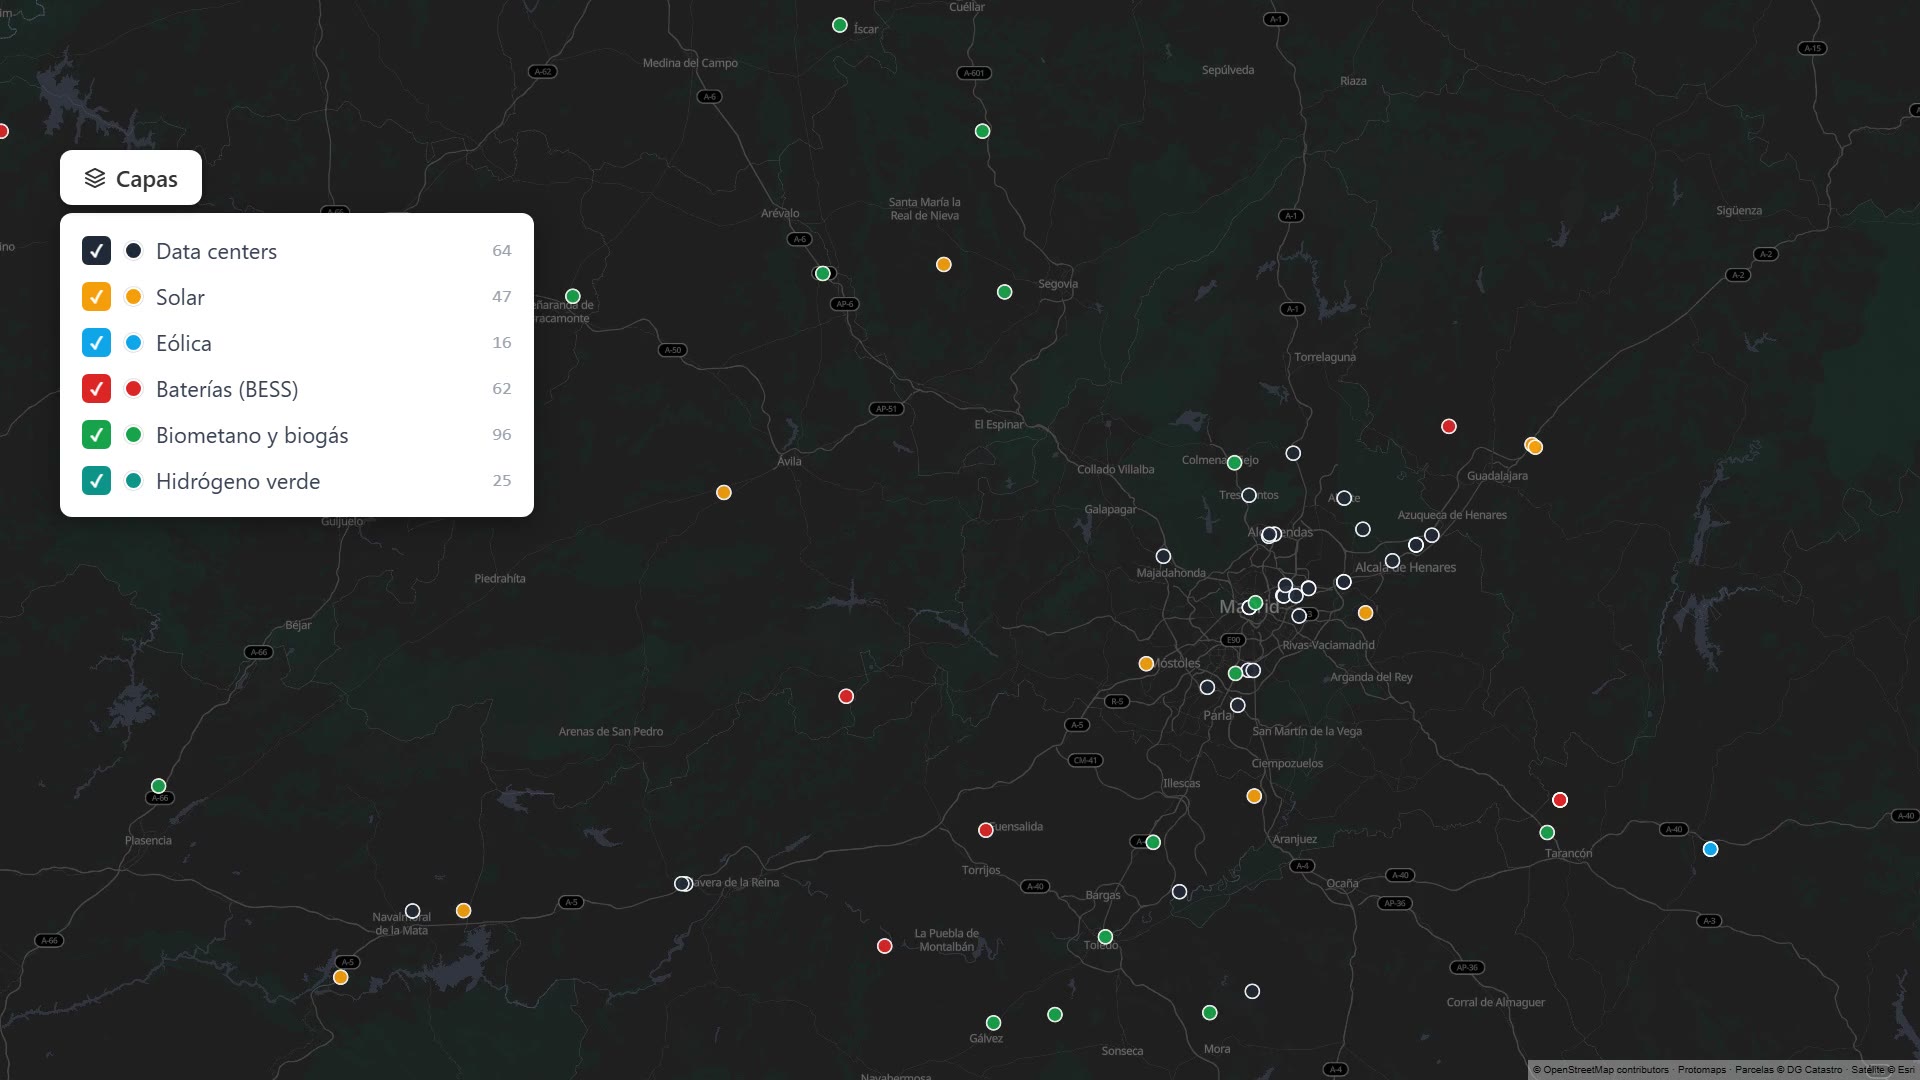
Task: Select the green marker right above Tarancón label
Action: pos(1547,833)
